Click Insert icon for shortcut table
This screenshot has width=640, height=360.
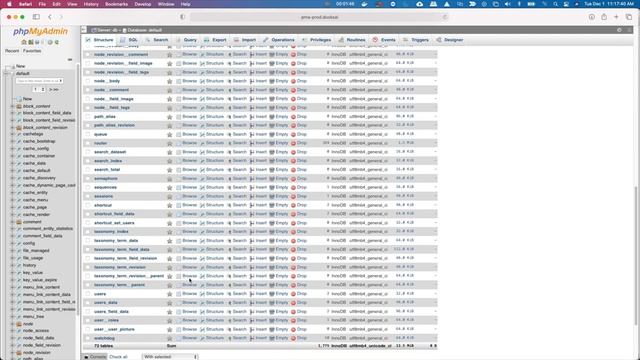point(252,205)
